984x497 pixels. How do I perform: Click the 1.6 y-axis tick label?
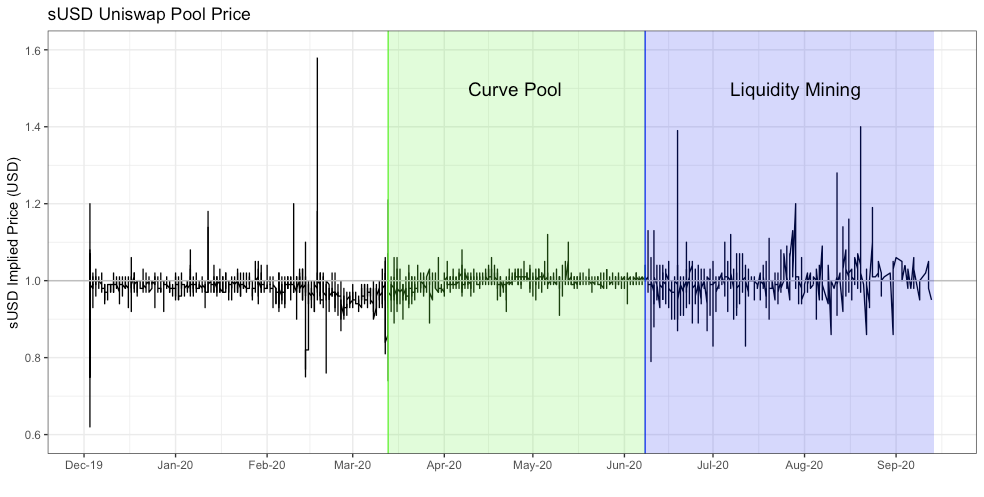[34, 50]
